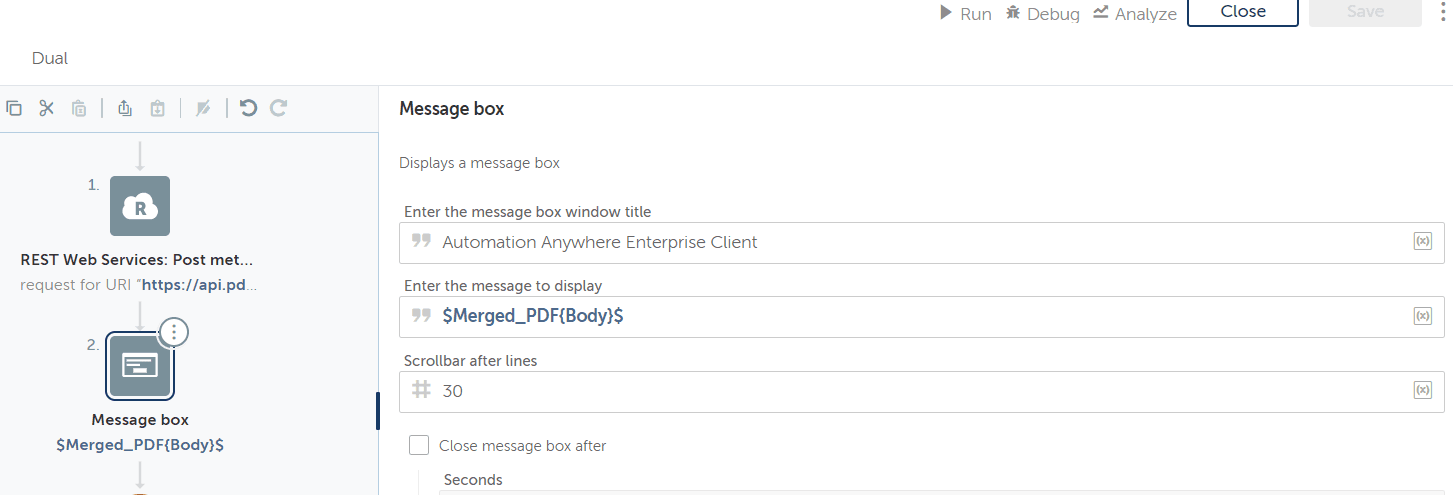Undo the last action
This screenshot has height=495, width=1453.
click(249, 108)
